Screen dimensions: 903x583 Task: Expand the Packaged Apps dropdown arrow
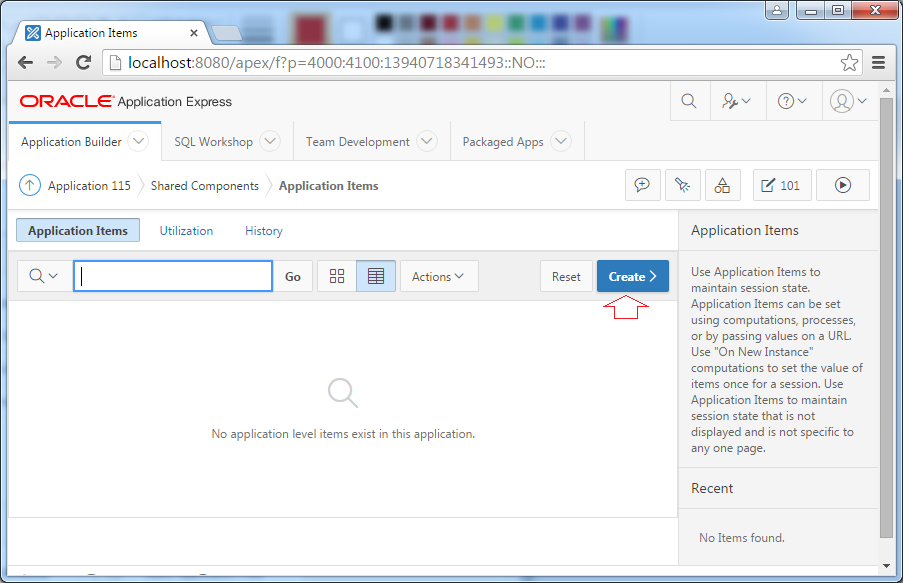click(561, 141)
